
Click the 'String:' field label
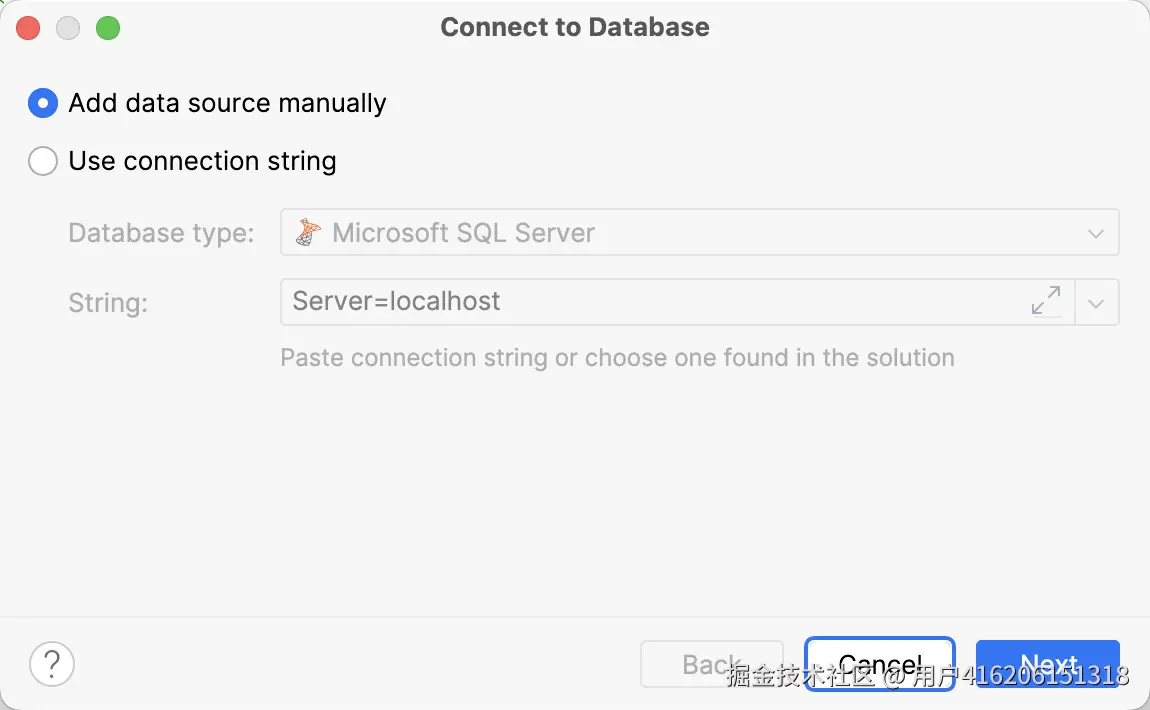[108, 303]
